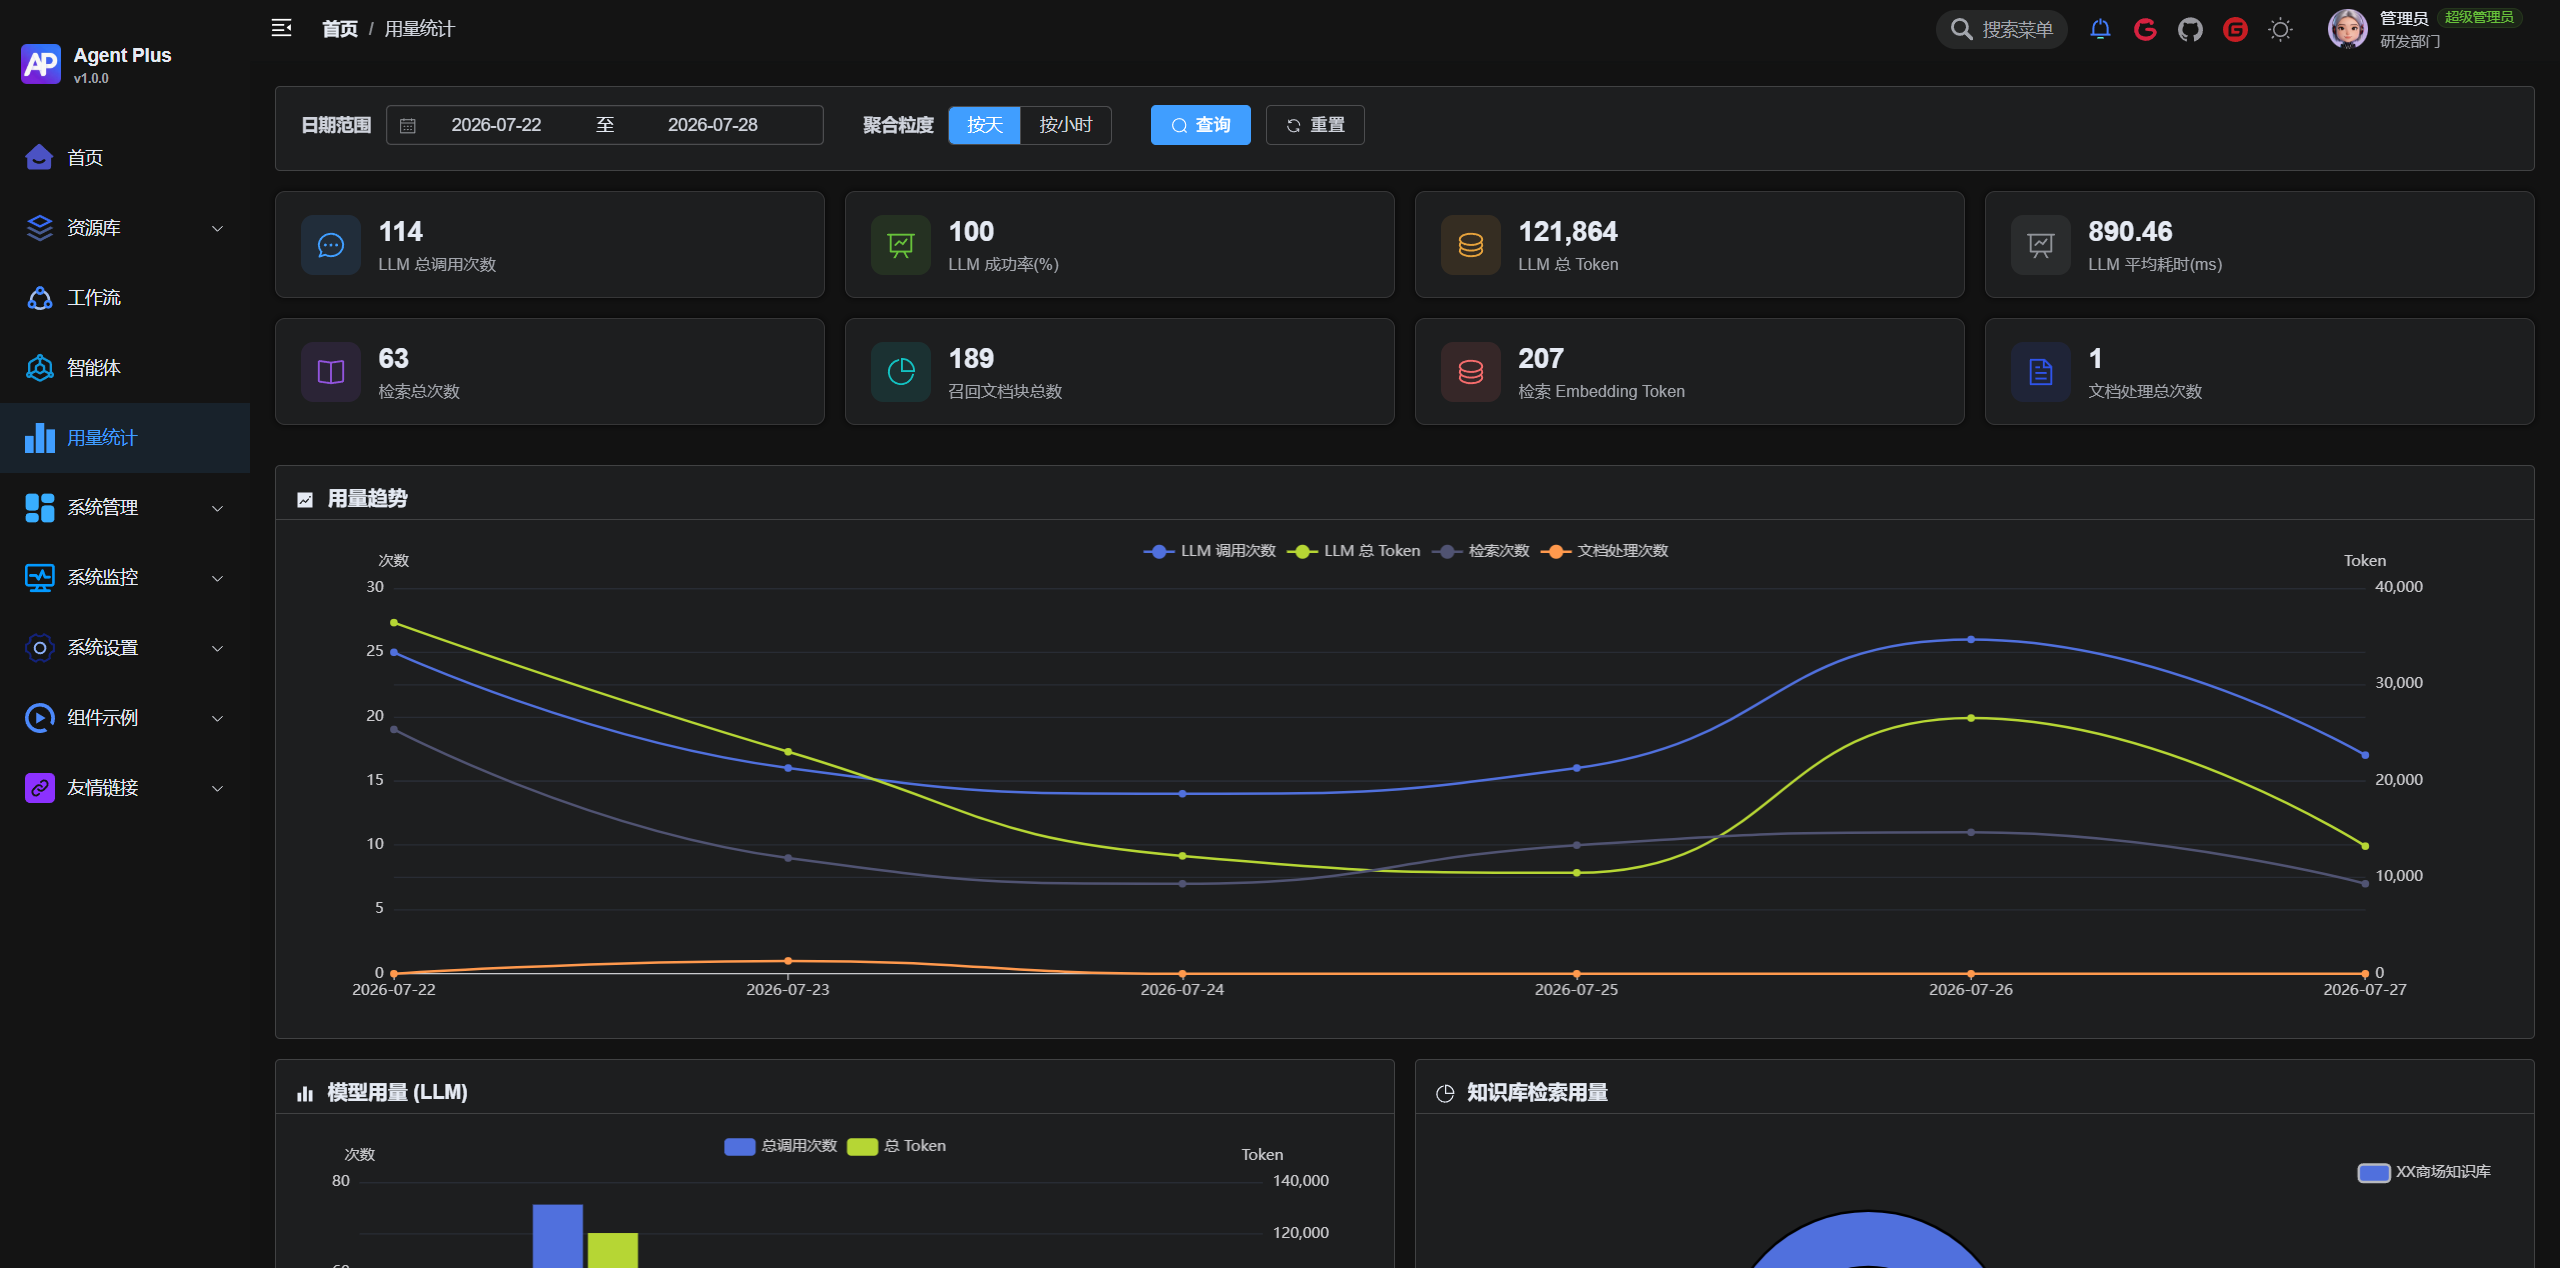Open the 搜索菜单 menu search

[x=2002, y=29]
